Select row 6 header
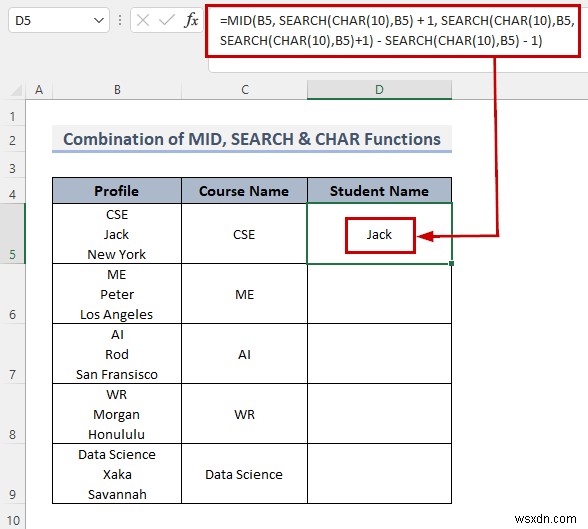The image size is (588, 529). (x=12, y=294)
